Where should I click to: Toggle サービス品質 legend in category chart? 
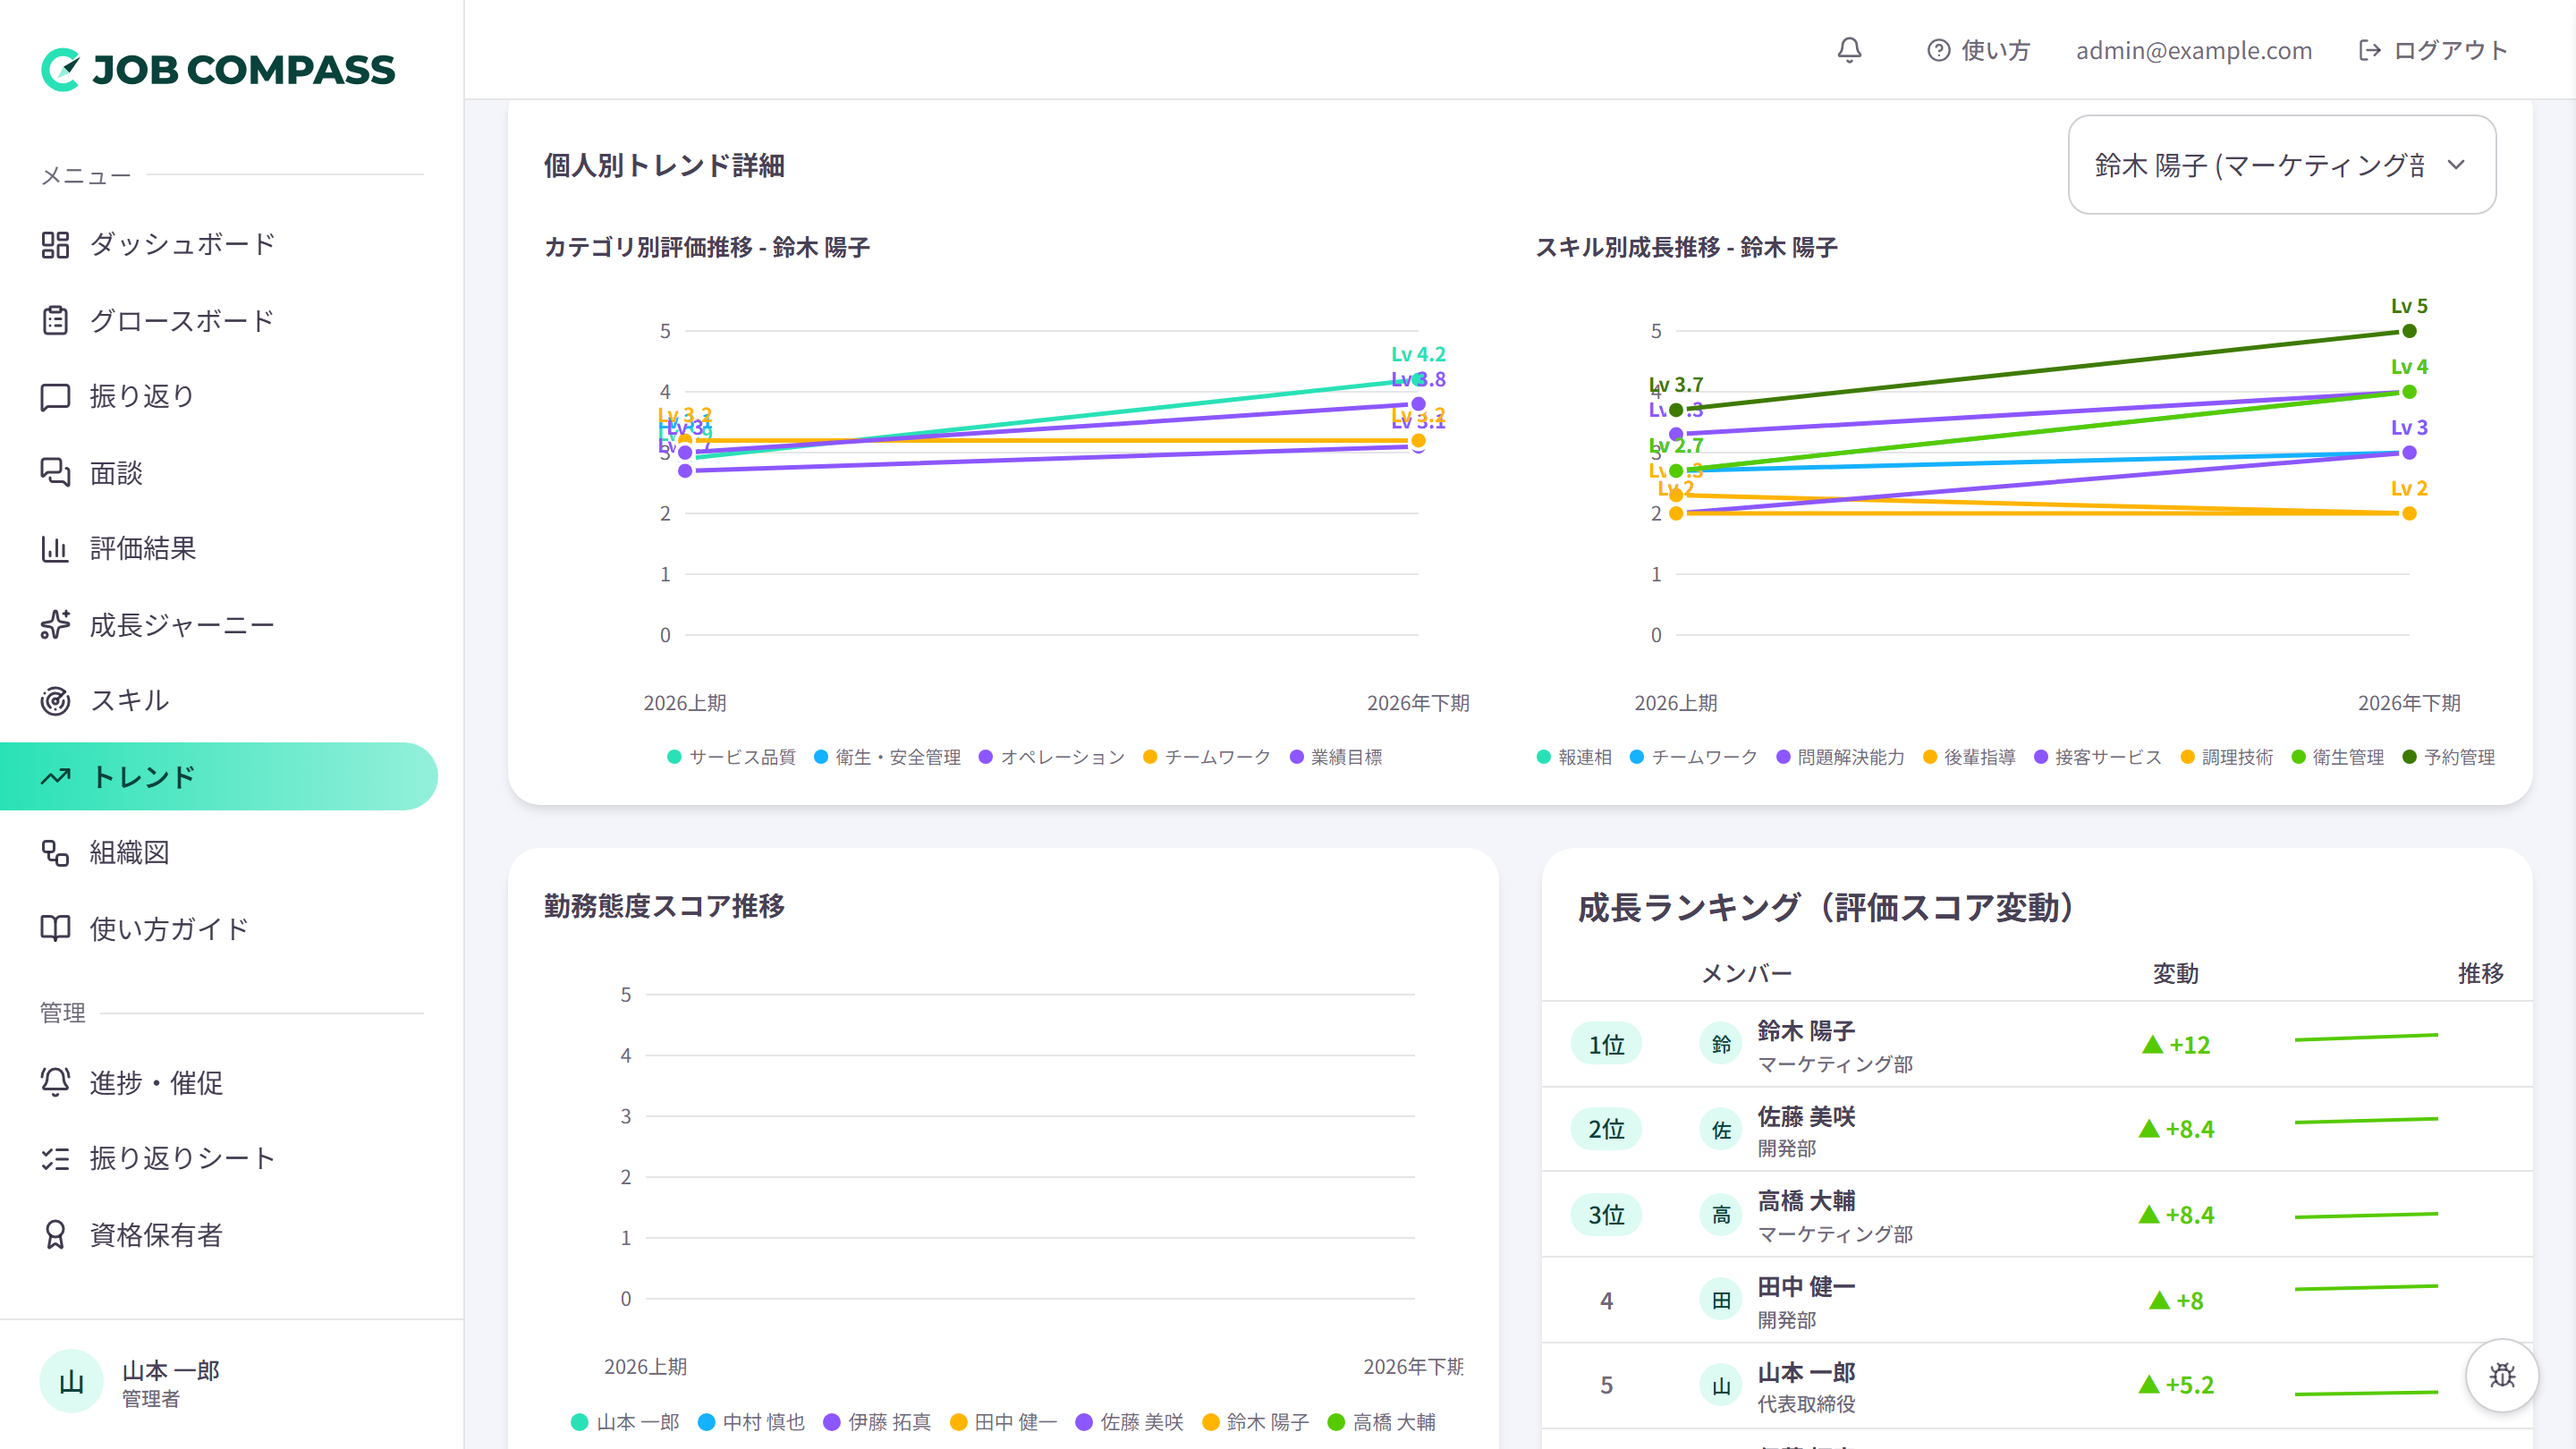(731, 757)
